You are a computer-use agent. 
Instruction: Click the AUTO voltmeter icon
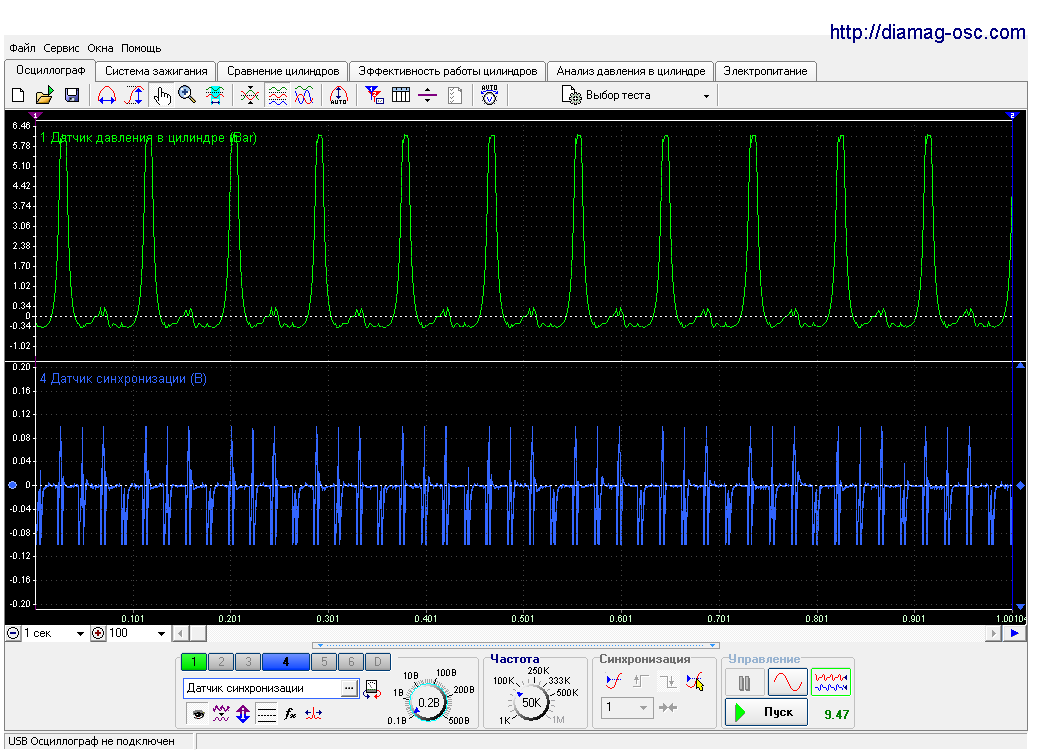pyautogui.click(x=489, y=95)
